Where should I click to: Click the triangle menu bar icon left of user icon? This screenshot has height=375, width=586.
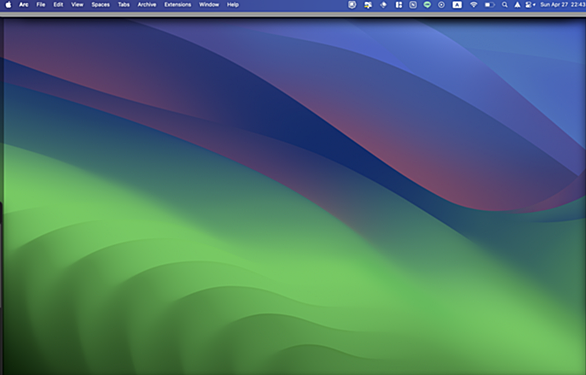pos(517,5)
